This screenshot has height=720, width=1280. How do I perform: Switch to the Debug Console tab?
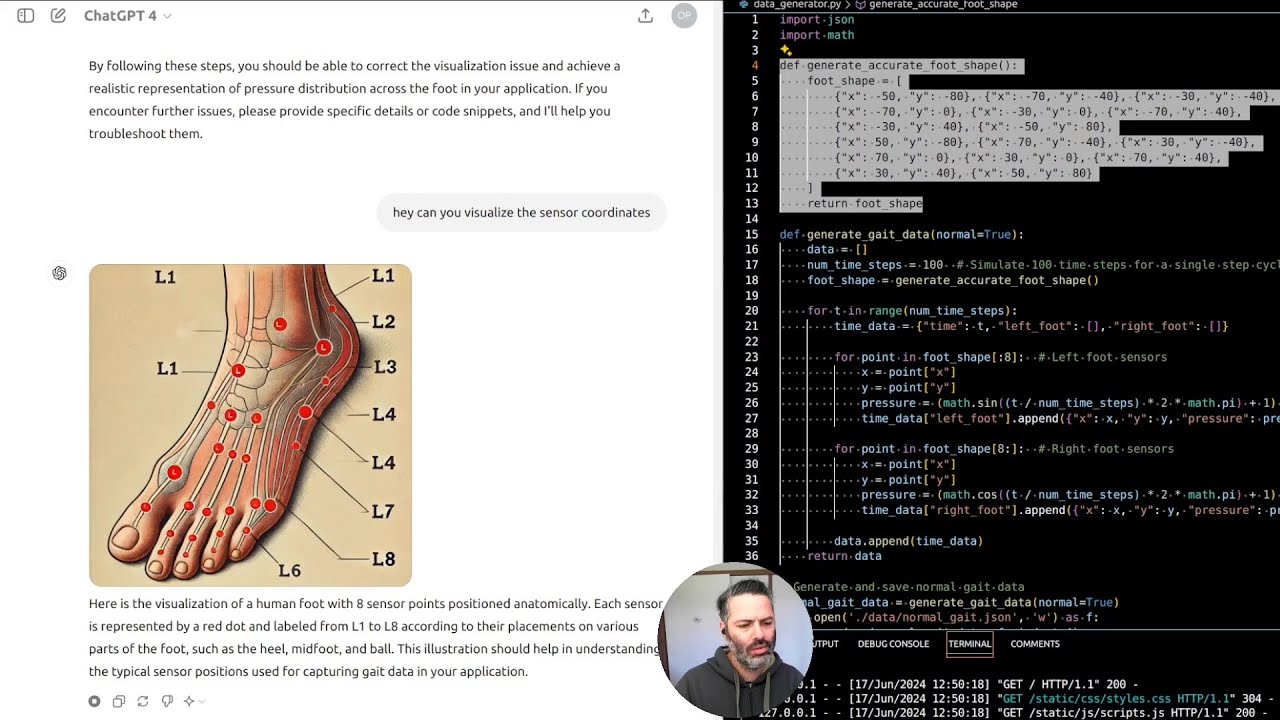click(x=893, y=644)
